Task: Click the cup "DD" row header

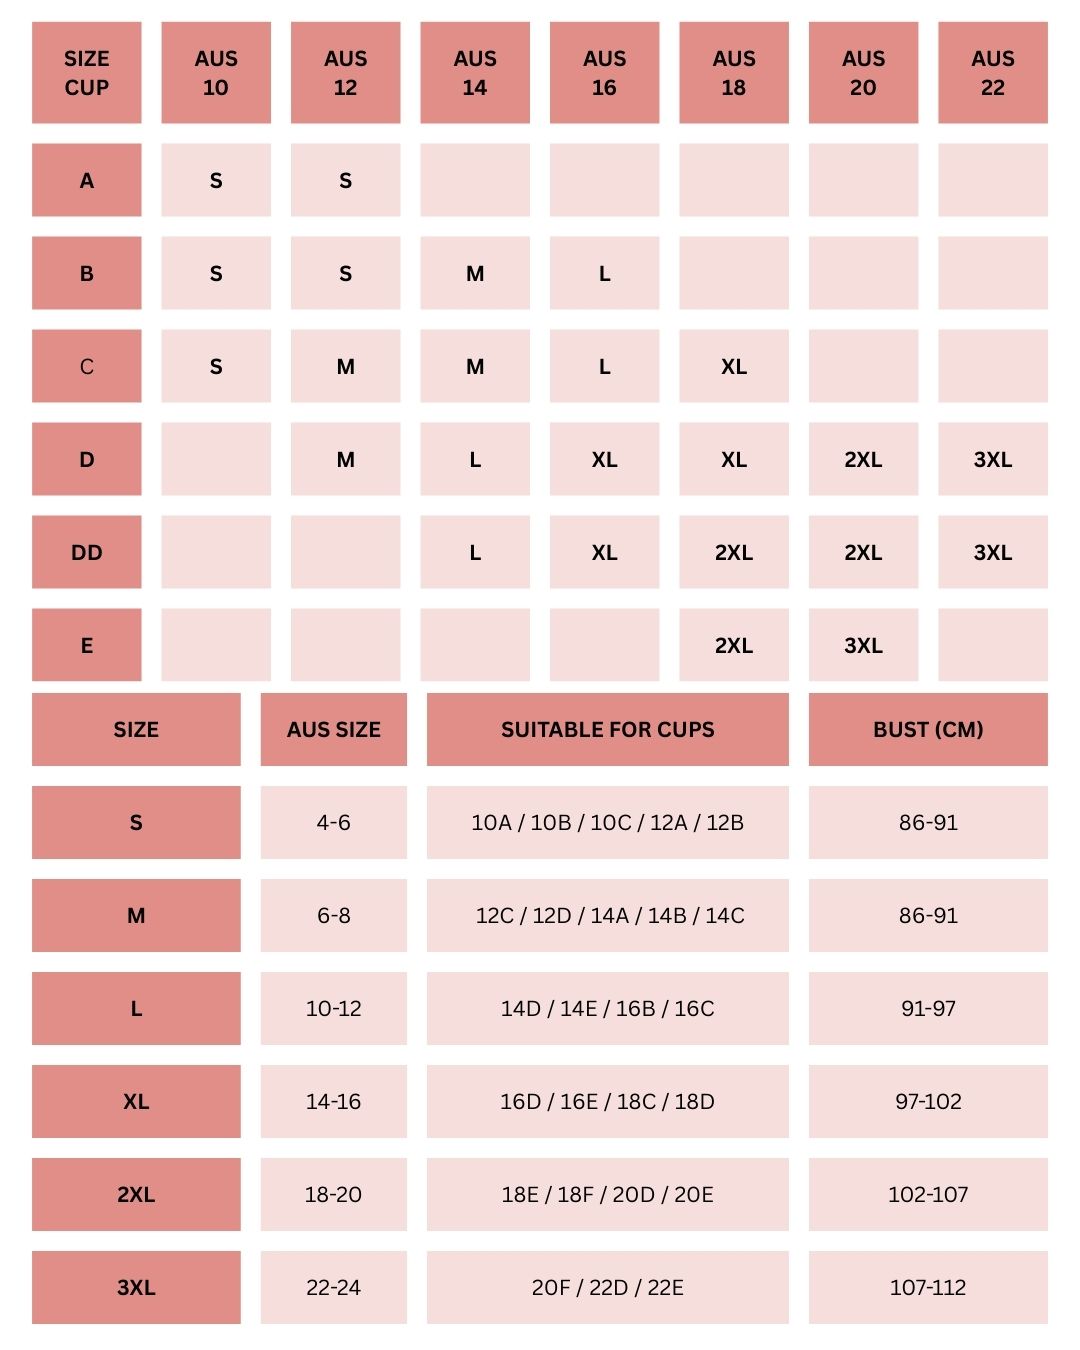Action: pyautogui.click(x=87, y=552)
